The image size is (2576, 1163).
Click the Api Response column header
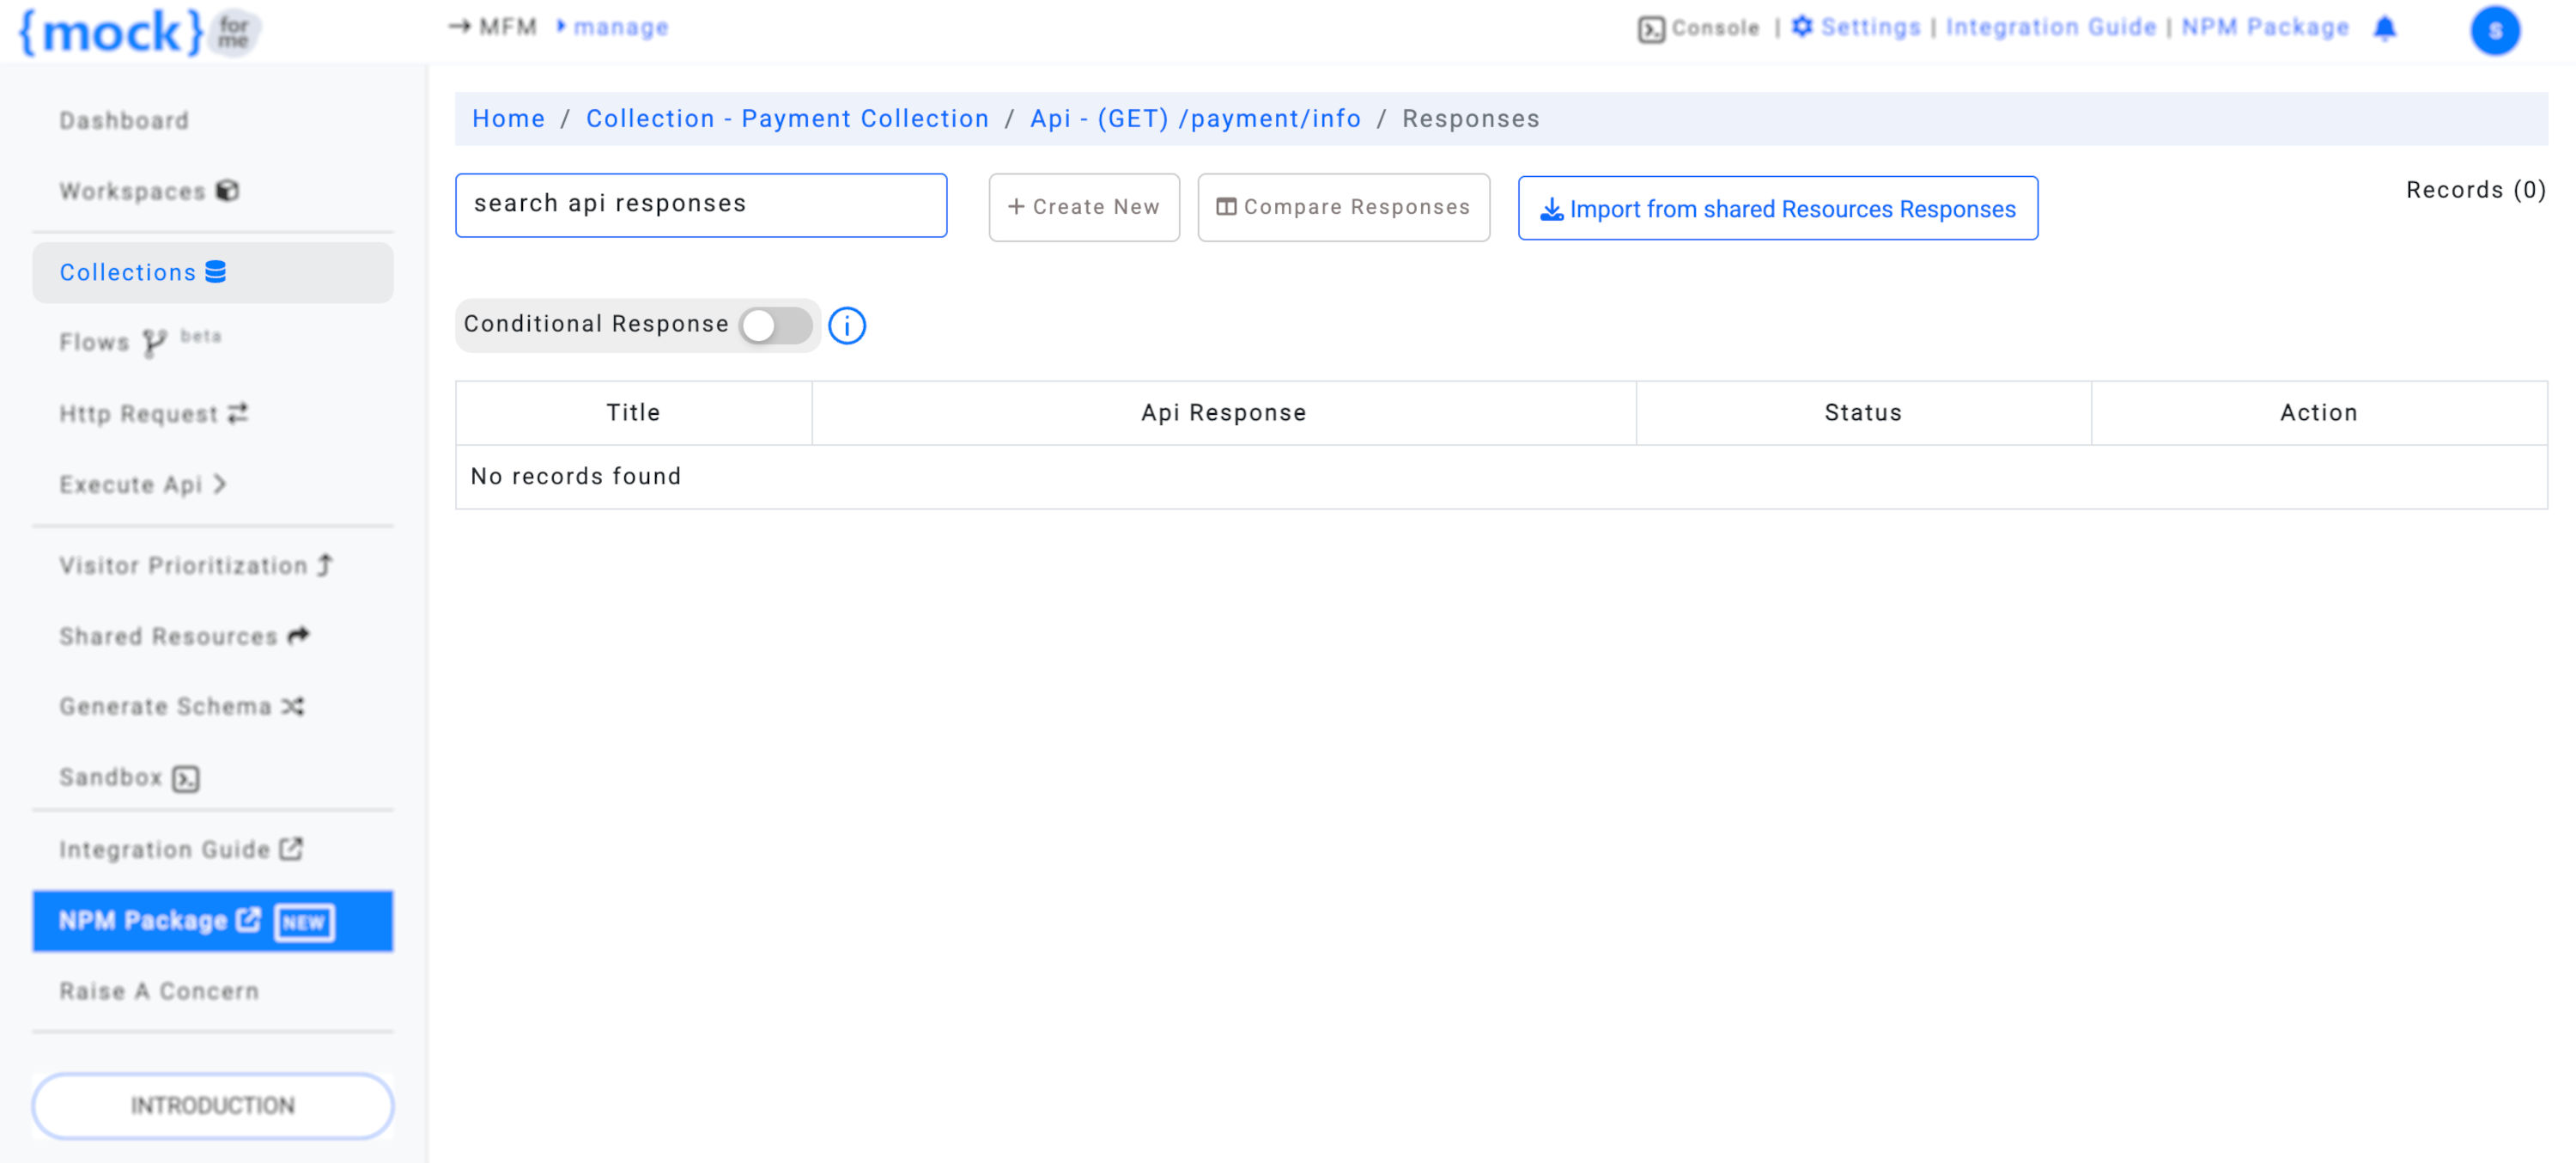[x=1223, y=412]
